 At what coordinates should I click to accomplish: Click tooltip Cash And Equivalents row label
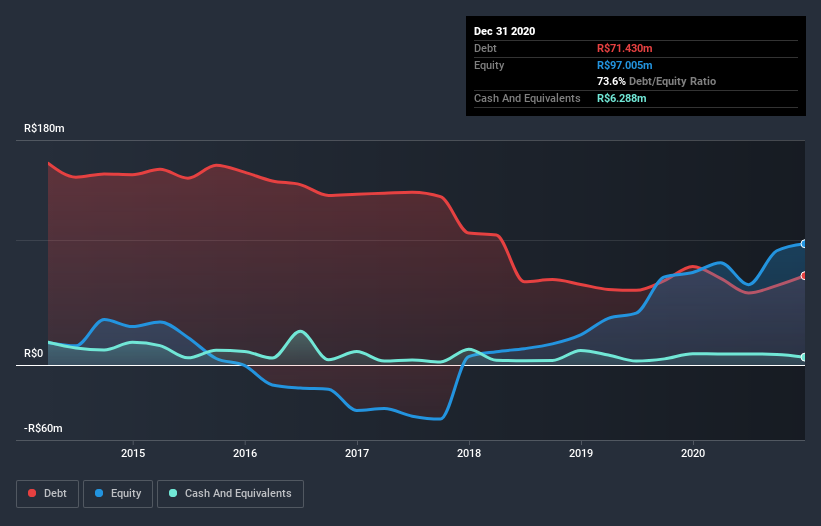527,98
